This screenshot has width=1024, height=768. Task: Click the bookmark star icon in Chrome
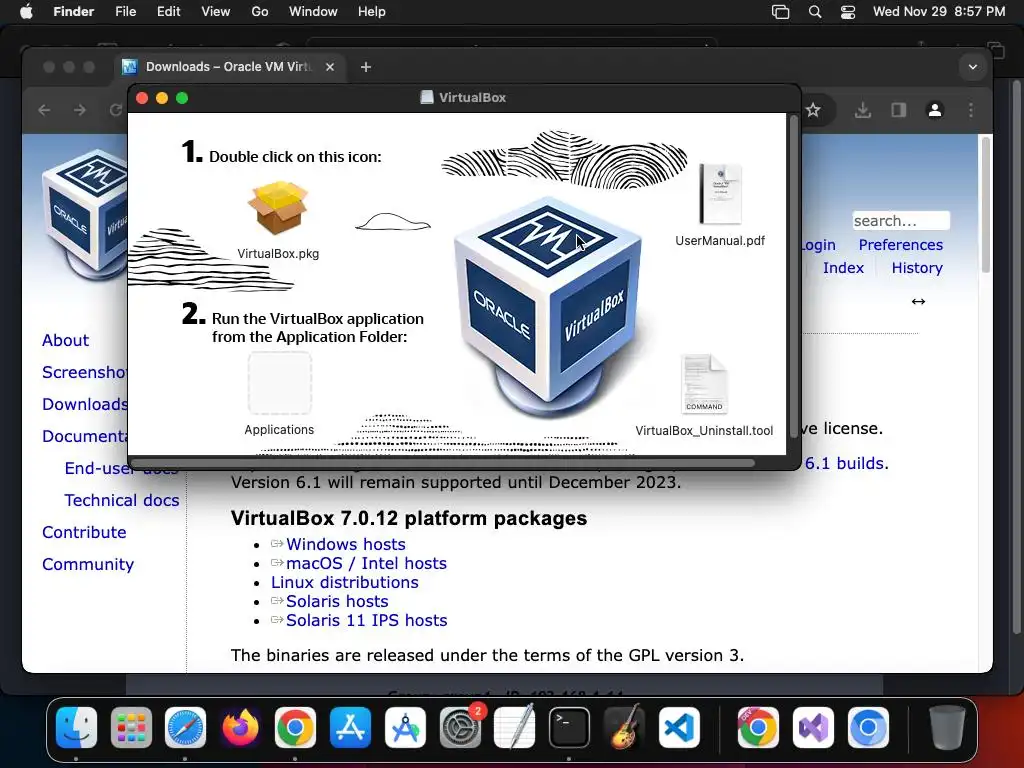[812, 110]
